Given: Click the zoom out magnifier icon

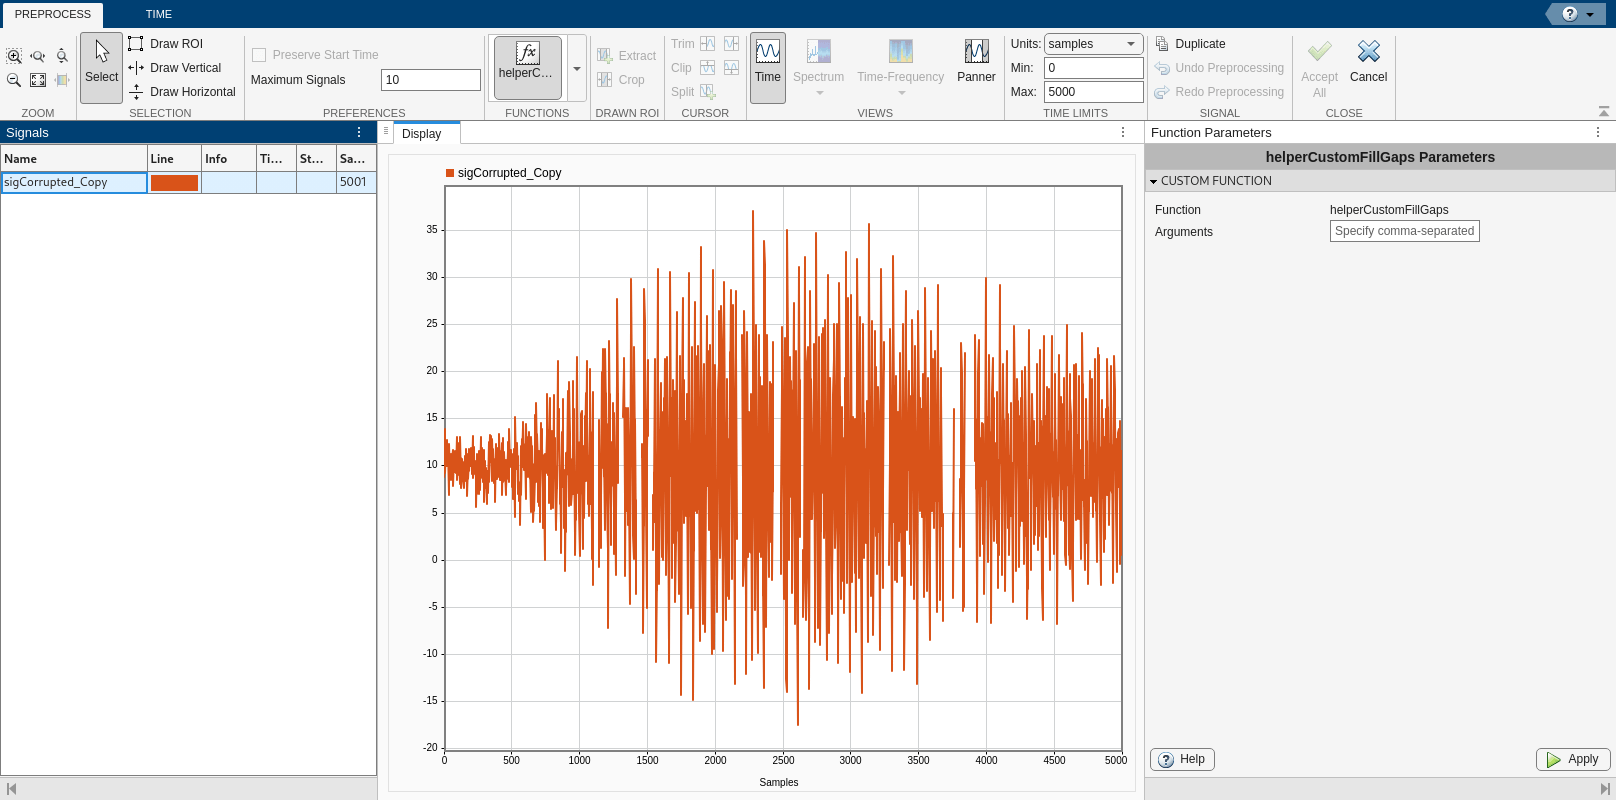Looking at the screenshot, I should (x=14, y=80).
